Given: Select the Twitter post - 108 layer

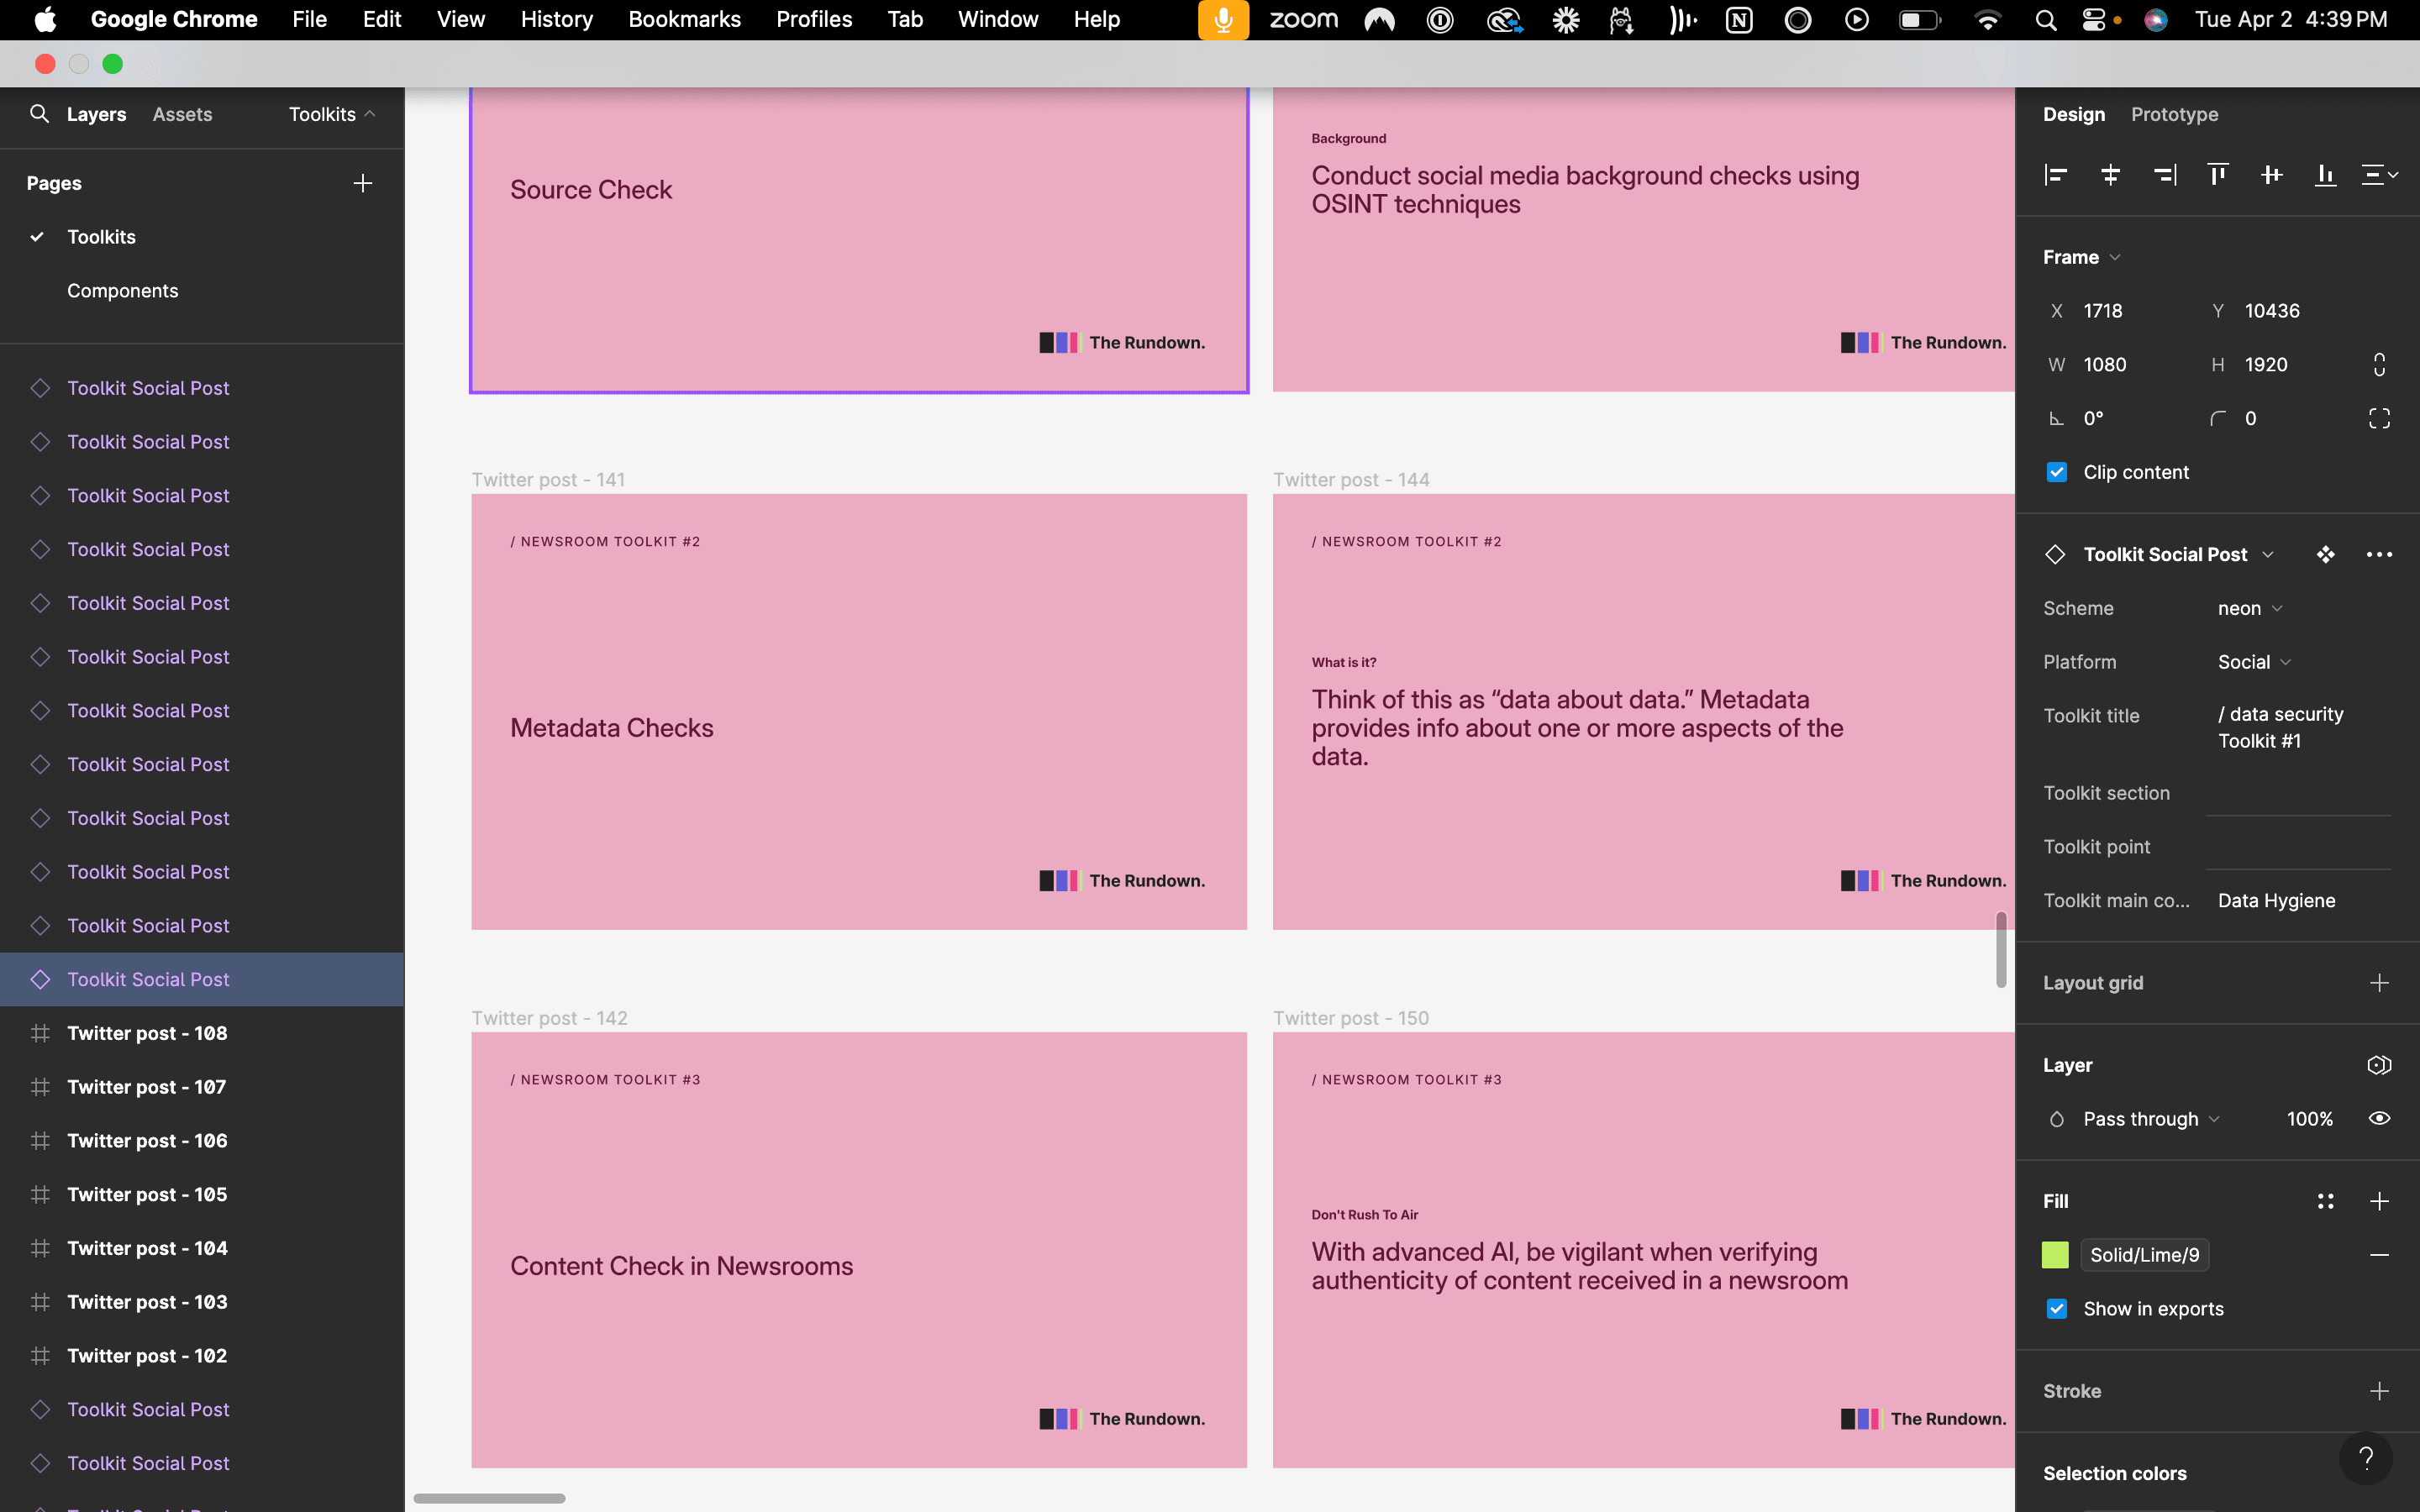Looking at the screenshot, I should [x=147, y=1033].
